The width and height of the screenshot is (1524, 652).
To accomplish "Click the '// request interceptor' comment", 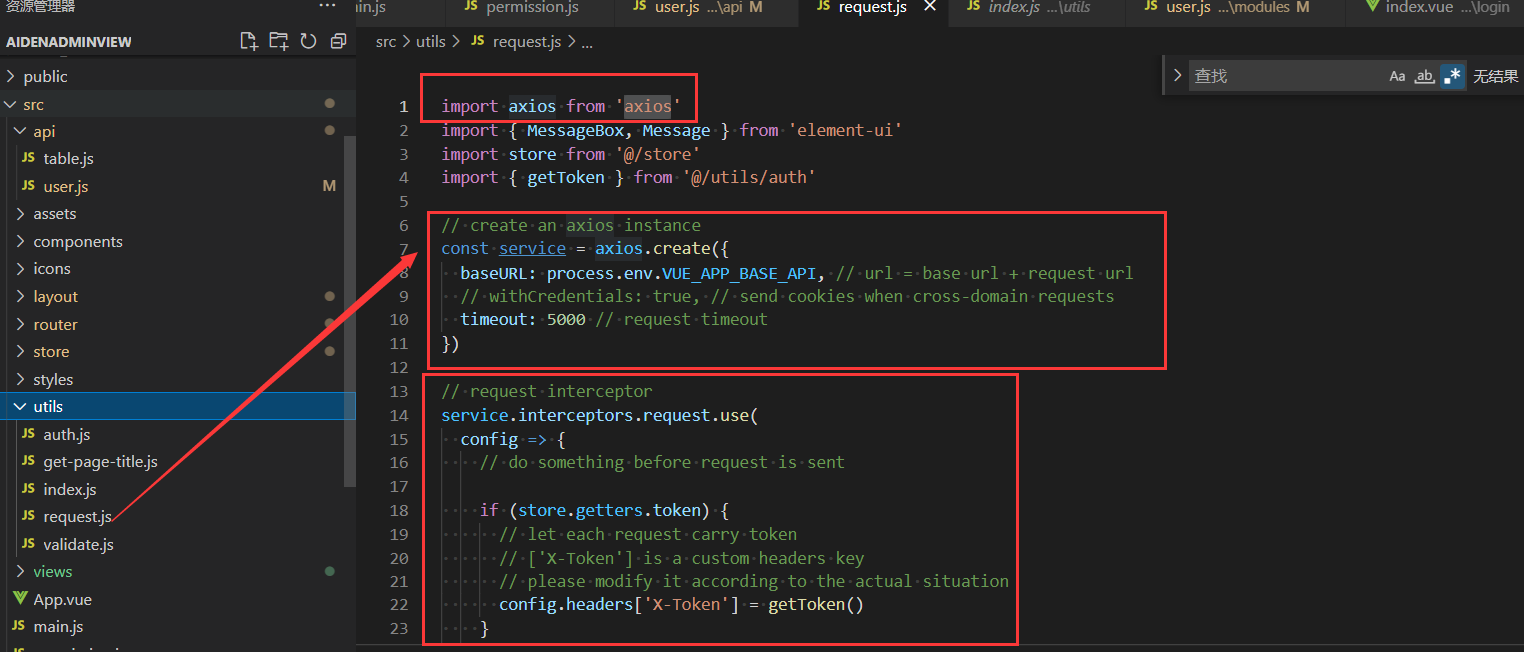I will click(x=547, y=391).
